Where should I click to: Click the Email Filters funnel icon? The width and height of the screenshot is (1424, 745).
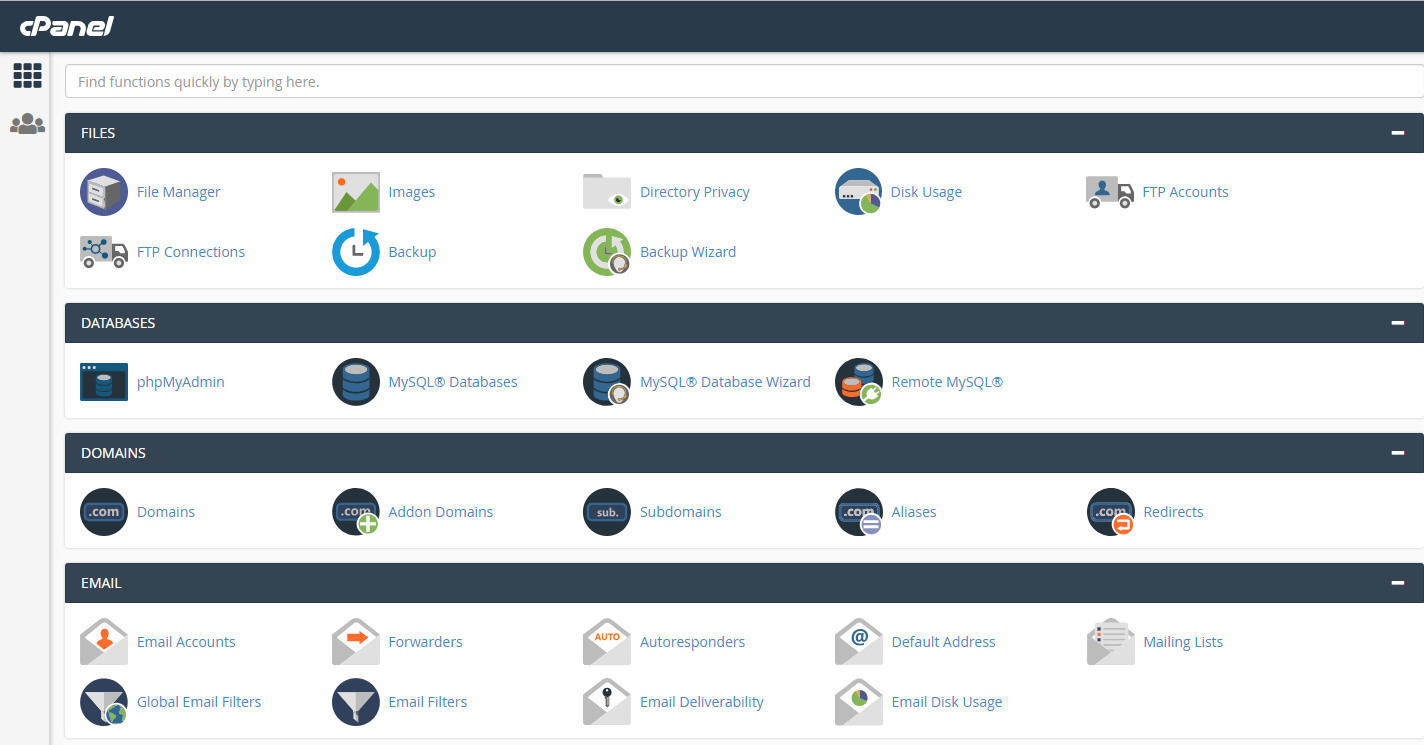point(356,702)
